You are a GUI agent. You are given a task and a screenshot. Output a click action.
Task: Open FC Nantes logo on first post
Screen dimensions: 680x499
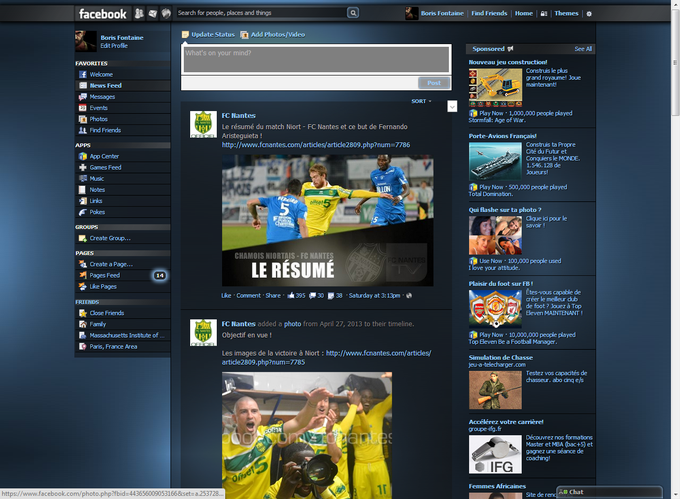203,124
